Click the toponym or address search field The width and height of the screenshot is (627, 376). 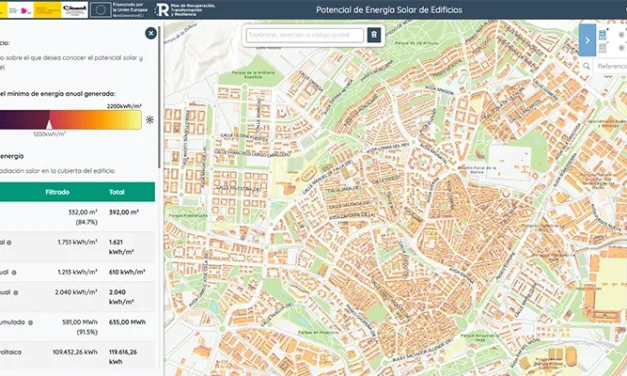tap(304, 35)
